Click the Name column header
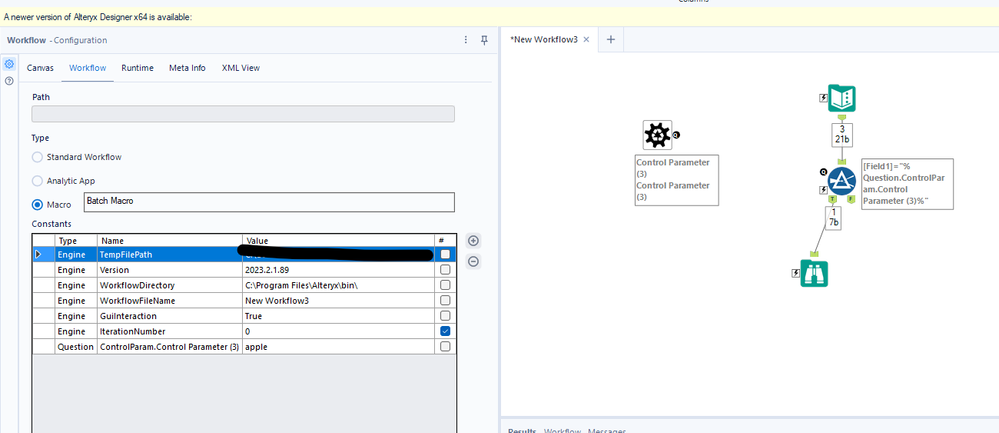This screenshot has height=433, width=999. coord(169,241)
